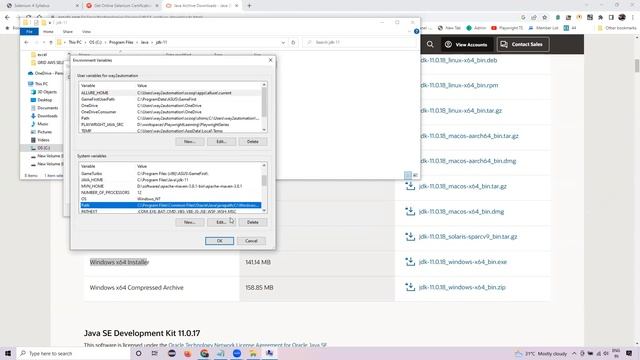This screenshot has height=360, width=640.
Task: Open File Explorer help icon
Action: [416, 31]
